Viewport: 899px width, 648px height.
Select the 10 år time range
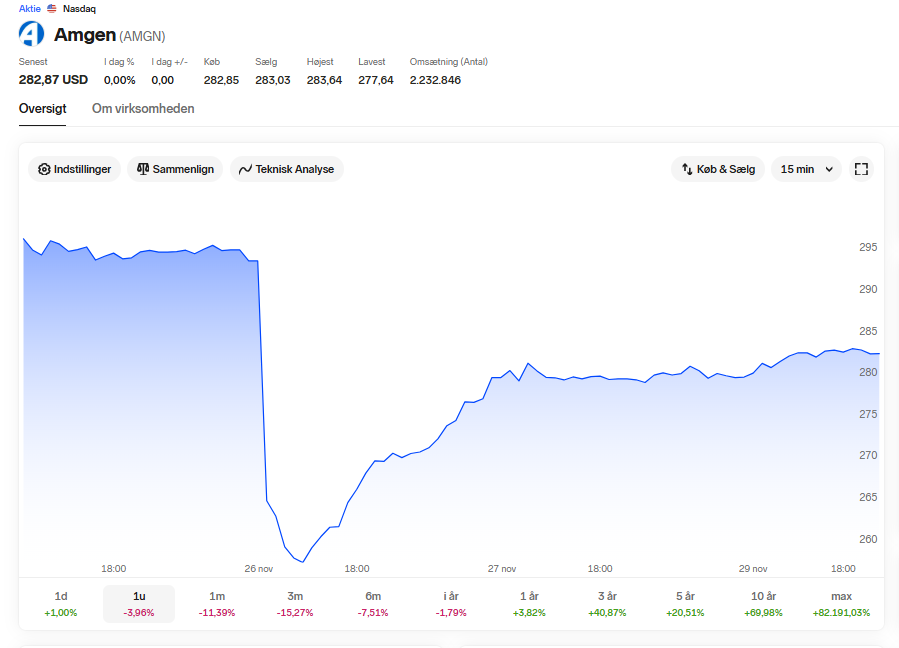[x=763, y=604]
